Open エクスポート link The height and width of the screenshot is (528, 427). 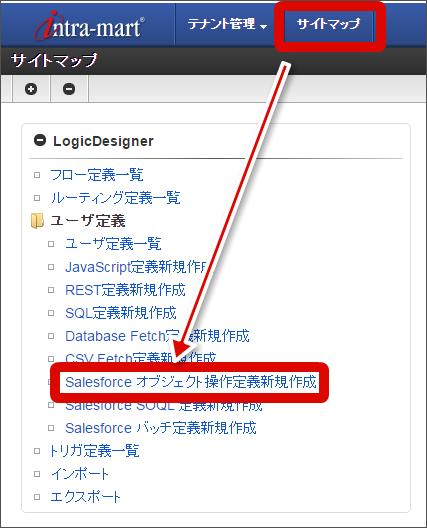(85, 497)
